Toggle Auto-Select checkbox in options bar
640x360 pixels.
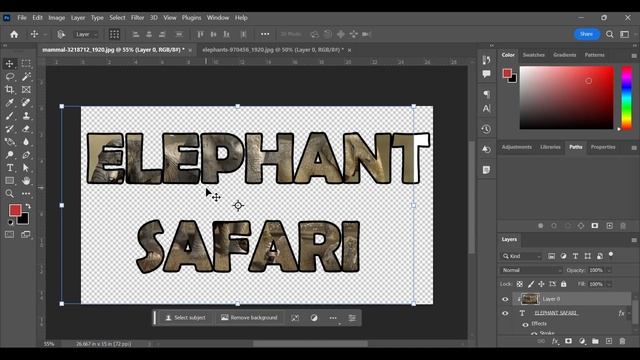tap(61, 34)
